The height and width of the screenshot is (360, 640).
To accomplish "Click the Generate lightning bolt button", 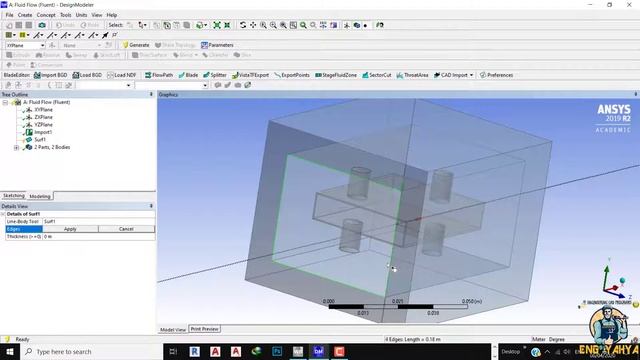I will click(136, 45).
